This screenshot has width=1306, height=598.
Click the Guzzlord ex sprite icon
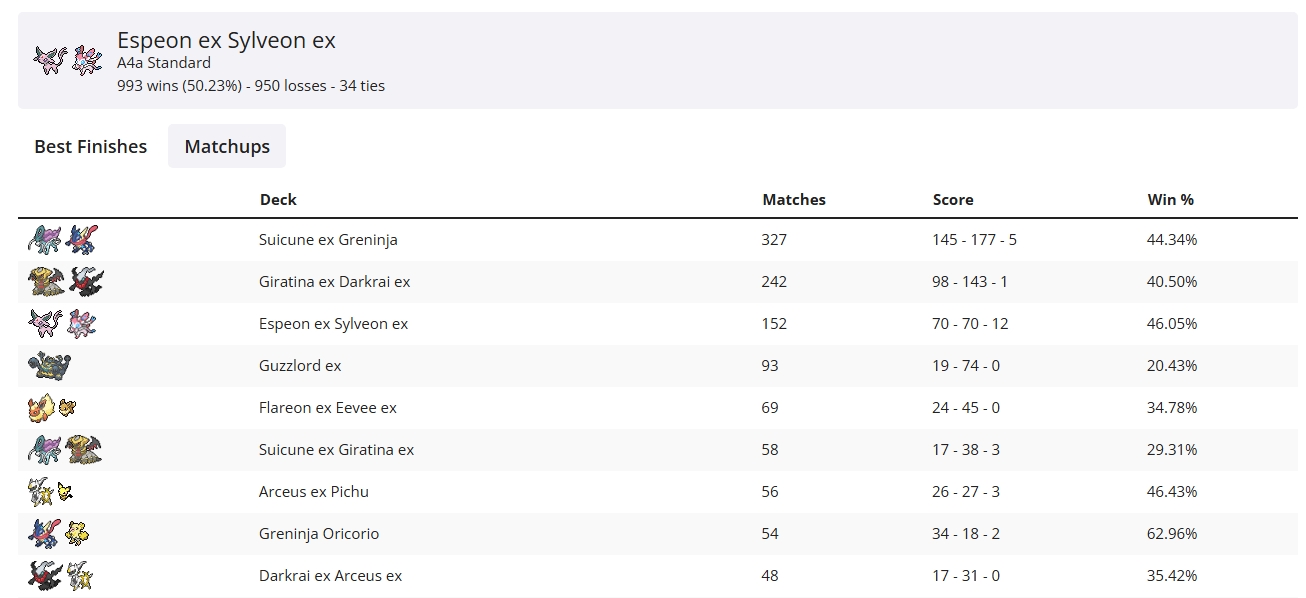click(x=49, y=366)
